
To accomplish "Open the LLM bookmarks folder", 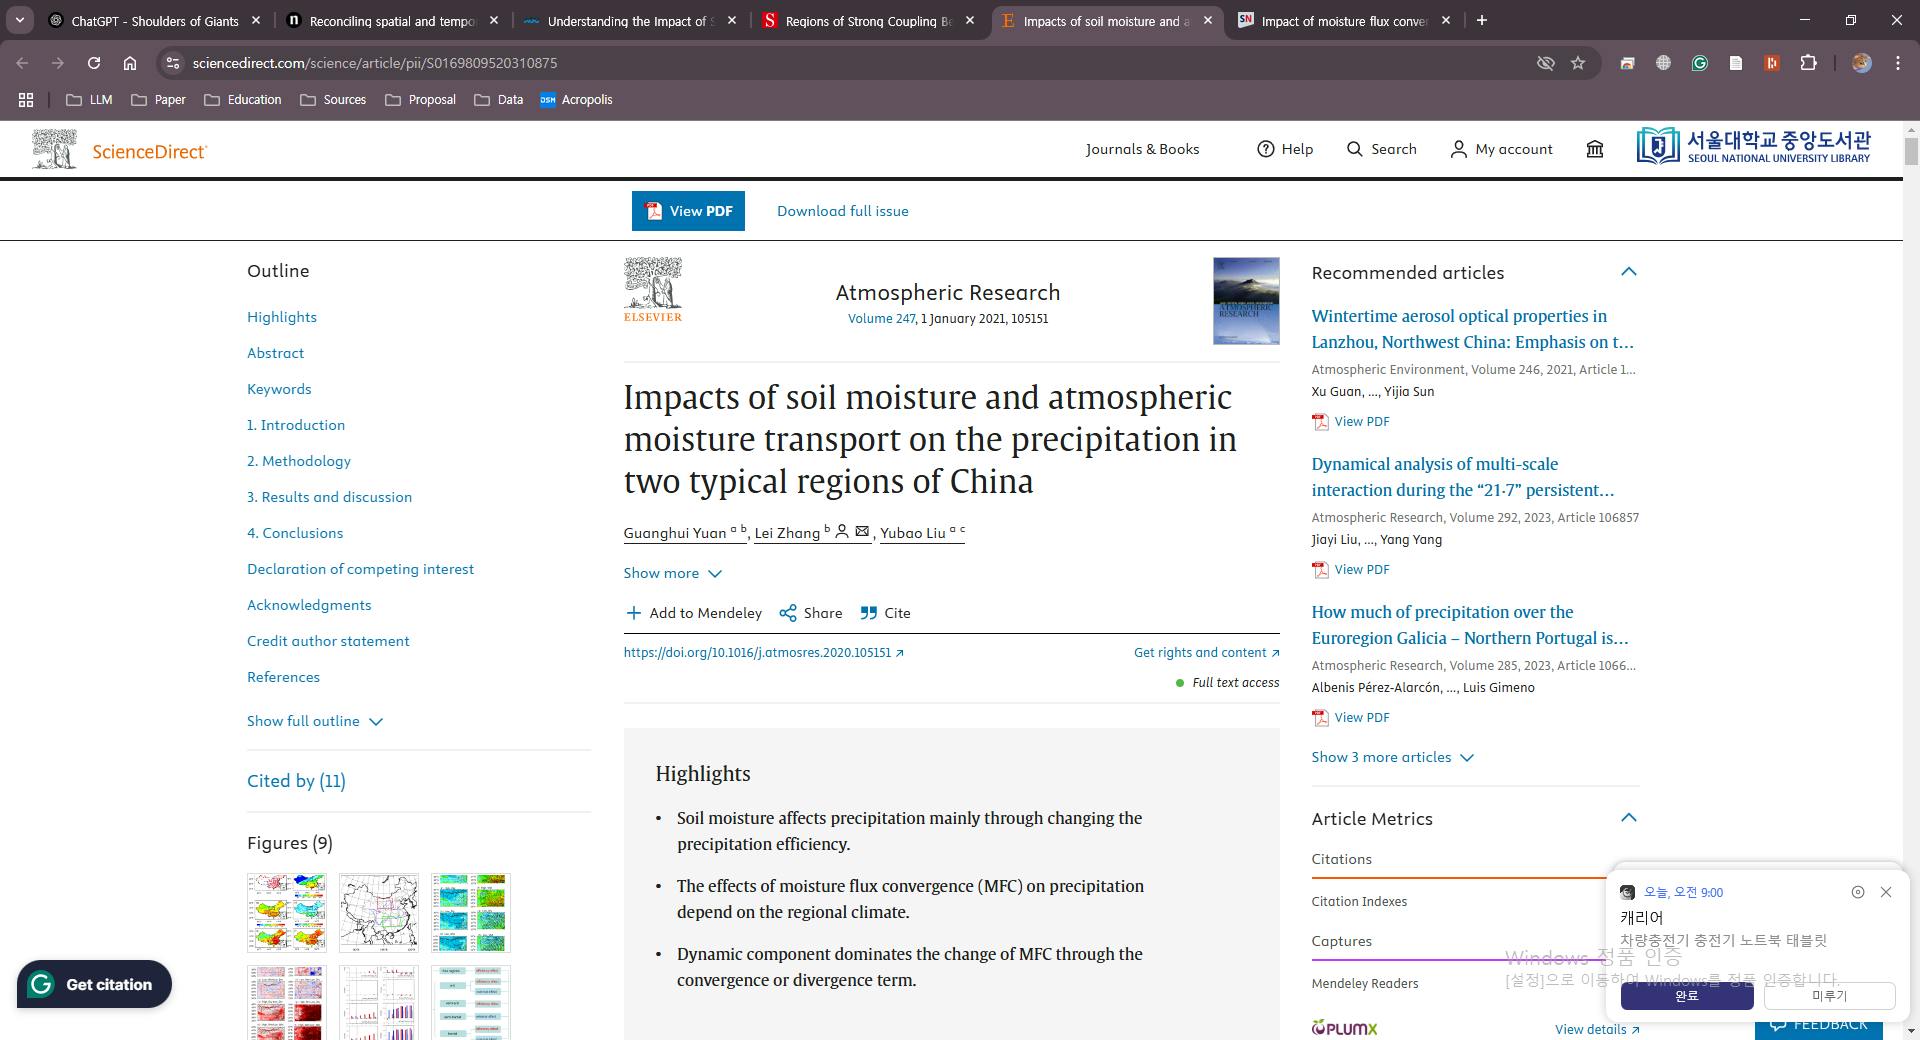I will coord(89,100).
